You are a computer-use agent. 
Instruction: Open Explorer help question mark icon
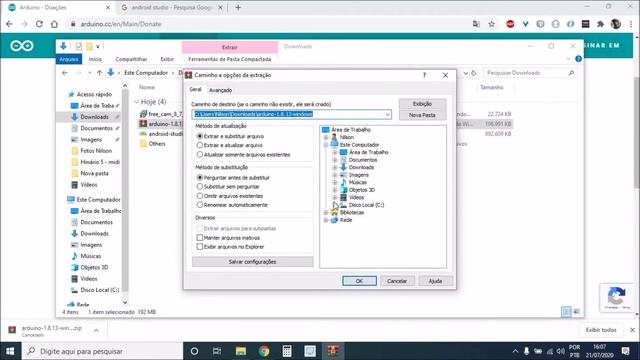coord(578,59)
